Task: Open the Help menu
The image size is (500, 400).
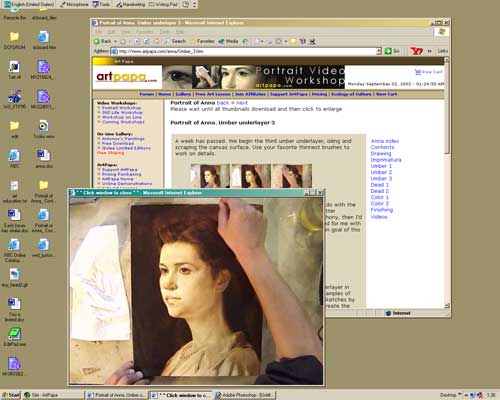Action: click(x=180, y=32)
